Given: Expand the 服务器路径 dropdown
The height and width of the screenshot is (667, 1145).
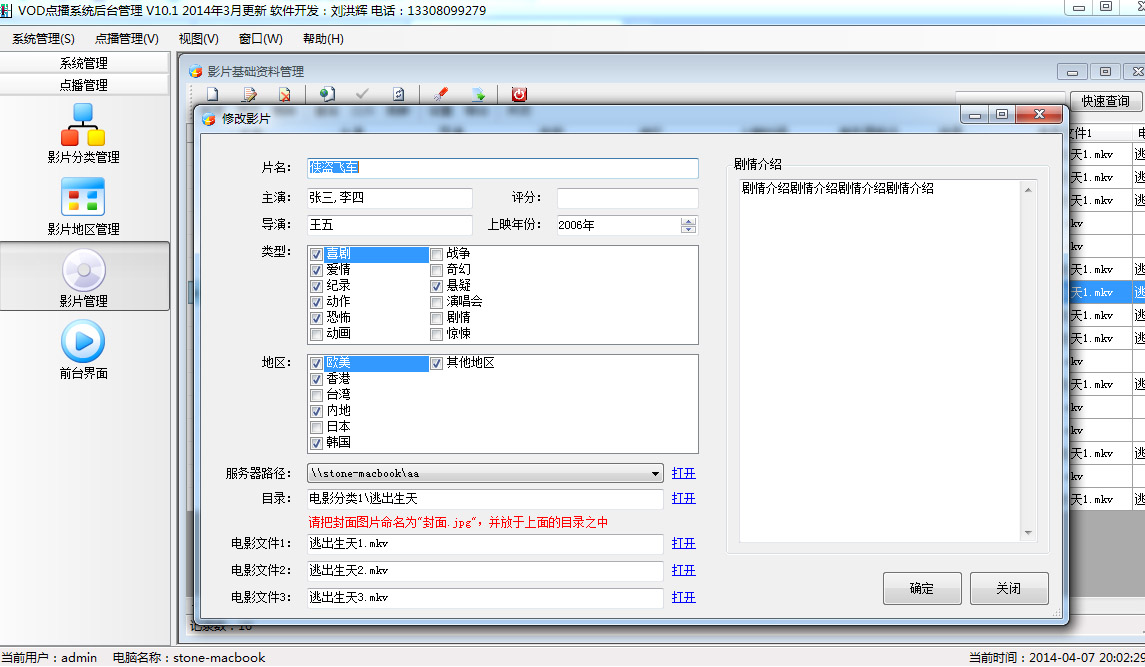Looking at the screenshot, I should pyautogui.click(x=656, y=474).
